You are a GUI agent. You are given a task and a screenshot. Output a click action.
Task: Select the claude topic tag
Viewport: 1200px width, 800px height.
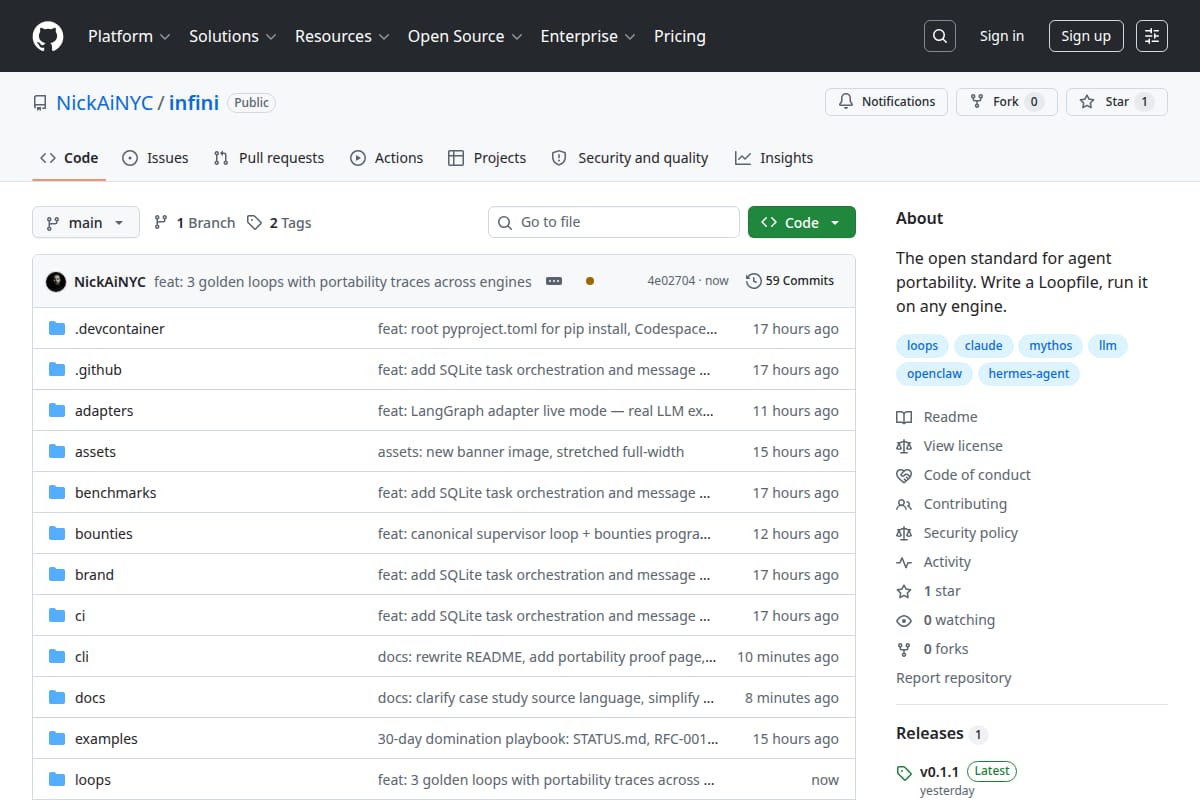coord(983,345)
